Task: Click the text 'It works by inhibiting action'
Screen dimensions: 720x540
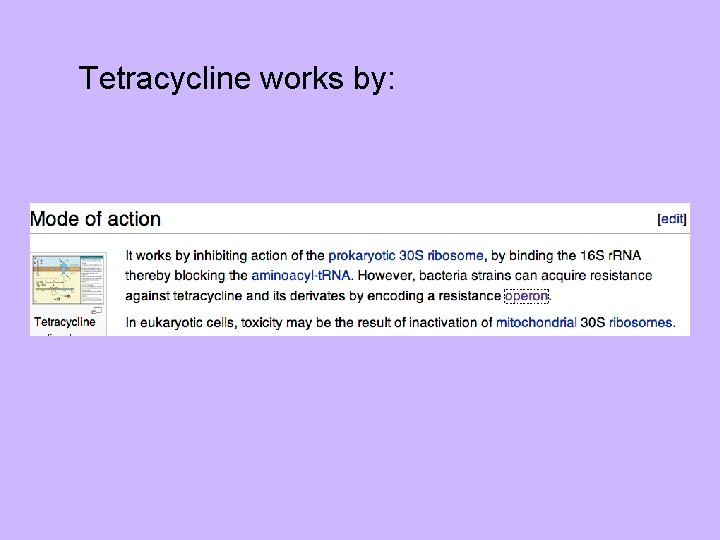Action: pyautogui.click(x=207, y=256)
